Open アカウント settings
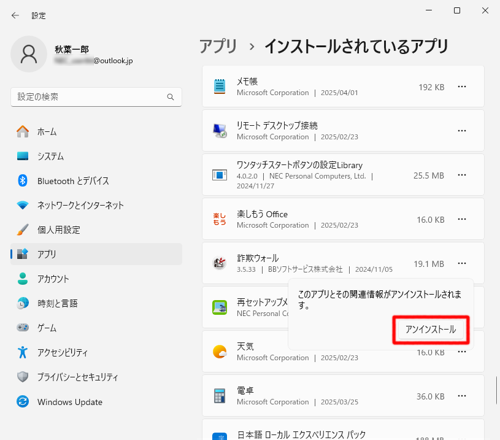Image resolution: width=500 pixels, height=440 pixels. click(x=96, y=279)
